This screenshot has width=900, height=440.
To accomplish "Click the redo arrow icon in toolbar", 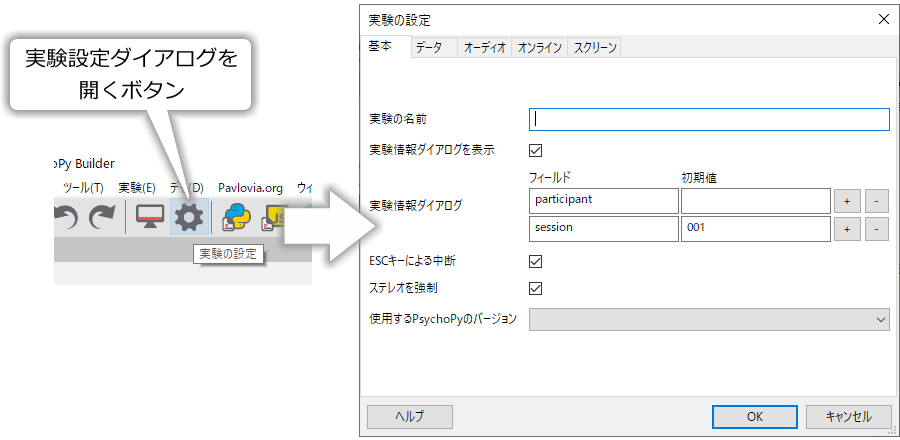I will tap(103, 217).
